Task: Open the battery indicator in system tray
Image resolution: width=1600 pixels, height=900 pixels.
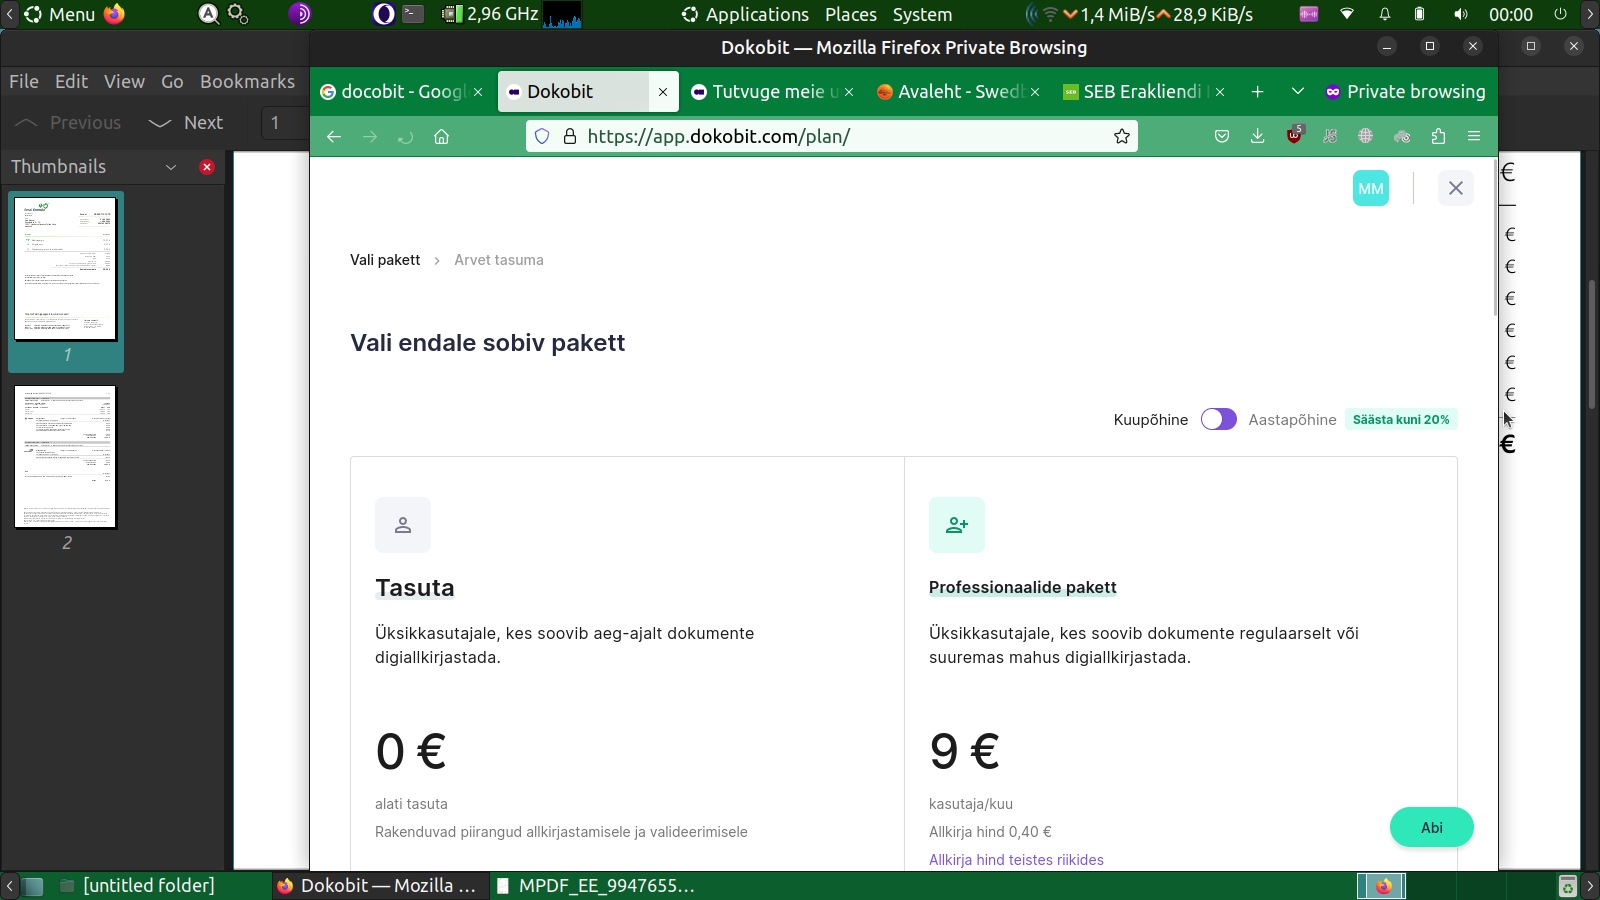Action: (x=1419, y=14)
